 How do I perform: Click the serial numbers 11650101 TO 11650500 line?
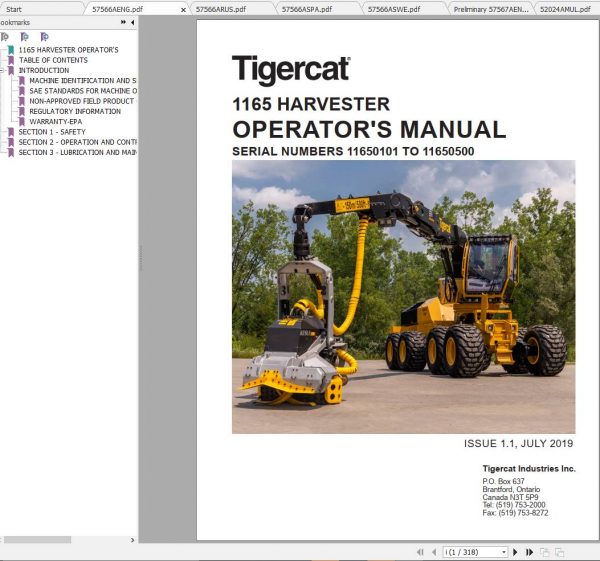click(353, 151)
